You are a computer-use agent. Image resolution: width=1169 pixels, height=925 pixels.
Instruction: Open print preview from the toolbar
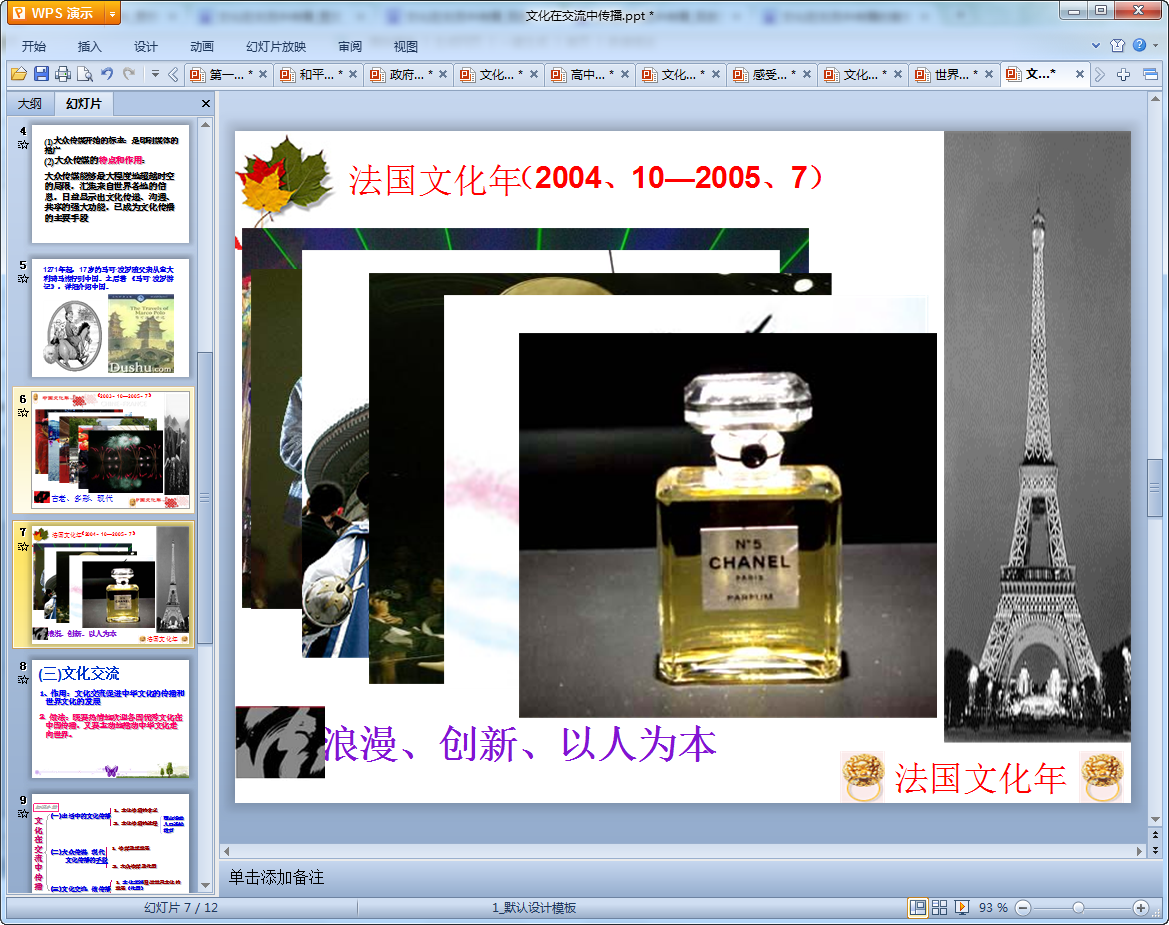(x=85, y=74)
